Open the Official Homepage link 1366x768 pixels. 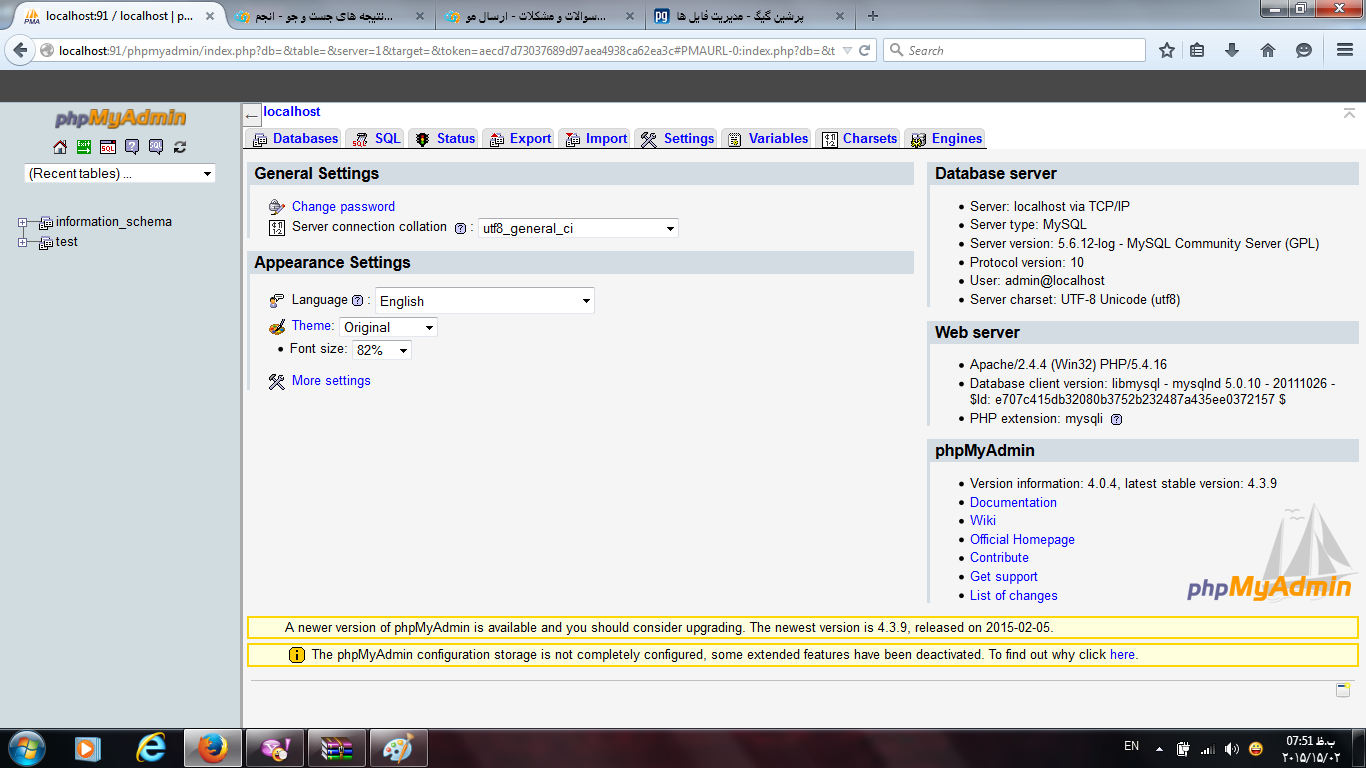[x=1022, y=540]
